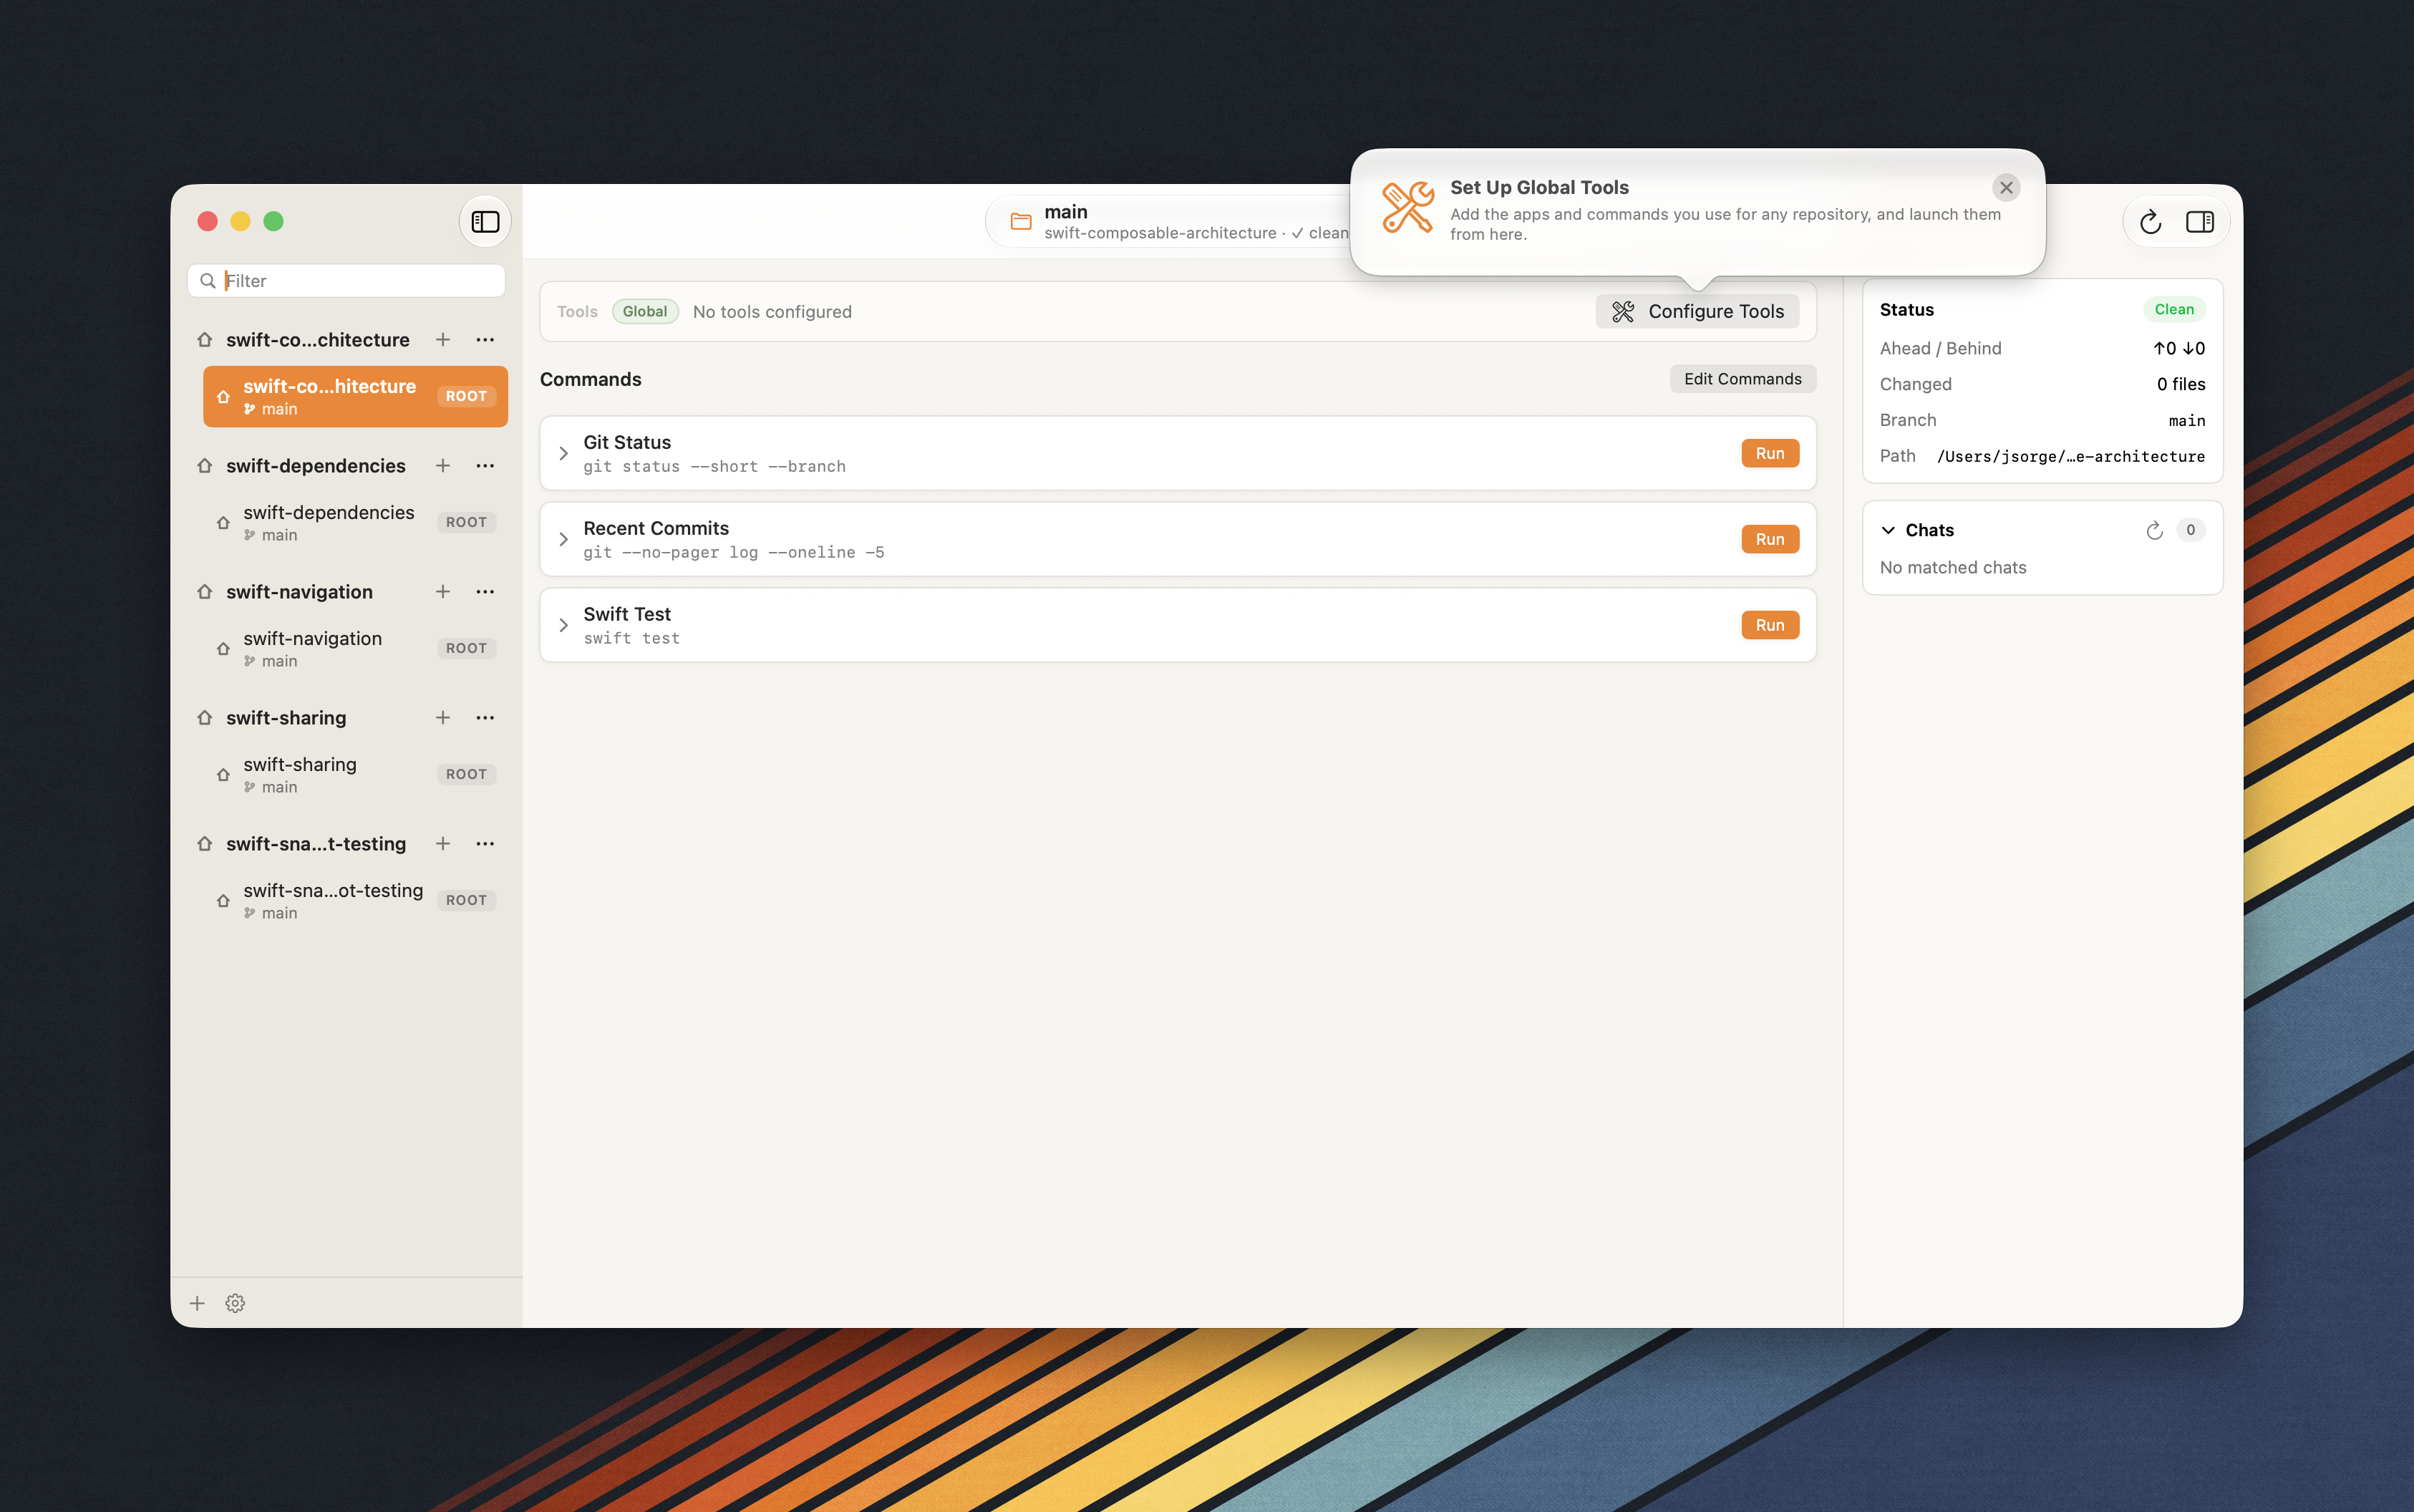
Task: Add worktree to swift-sharing repository
Action: point(442,718)
